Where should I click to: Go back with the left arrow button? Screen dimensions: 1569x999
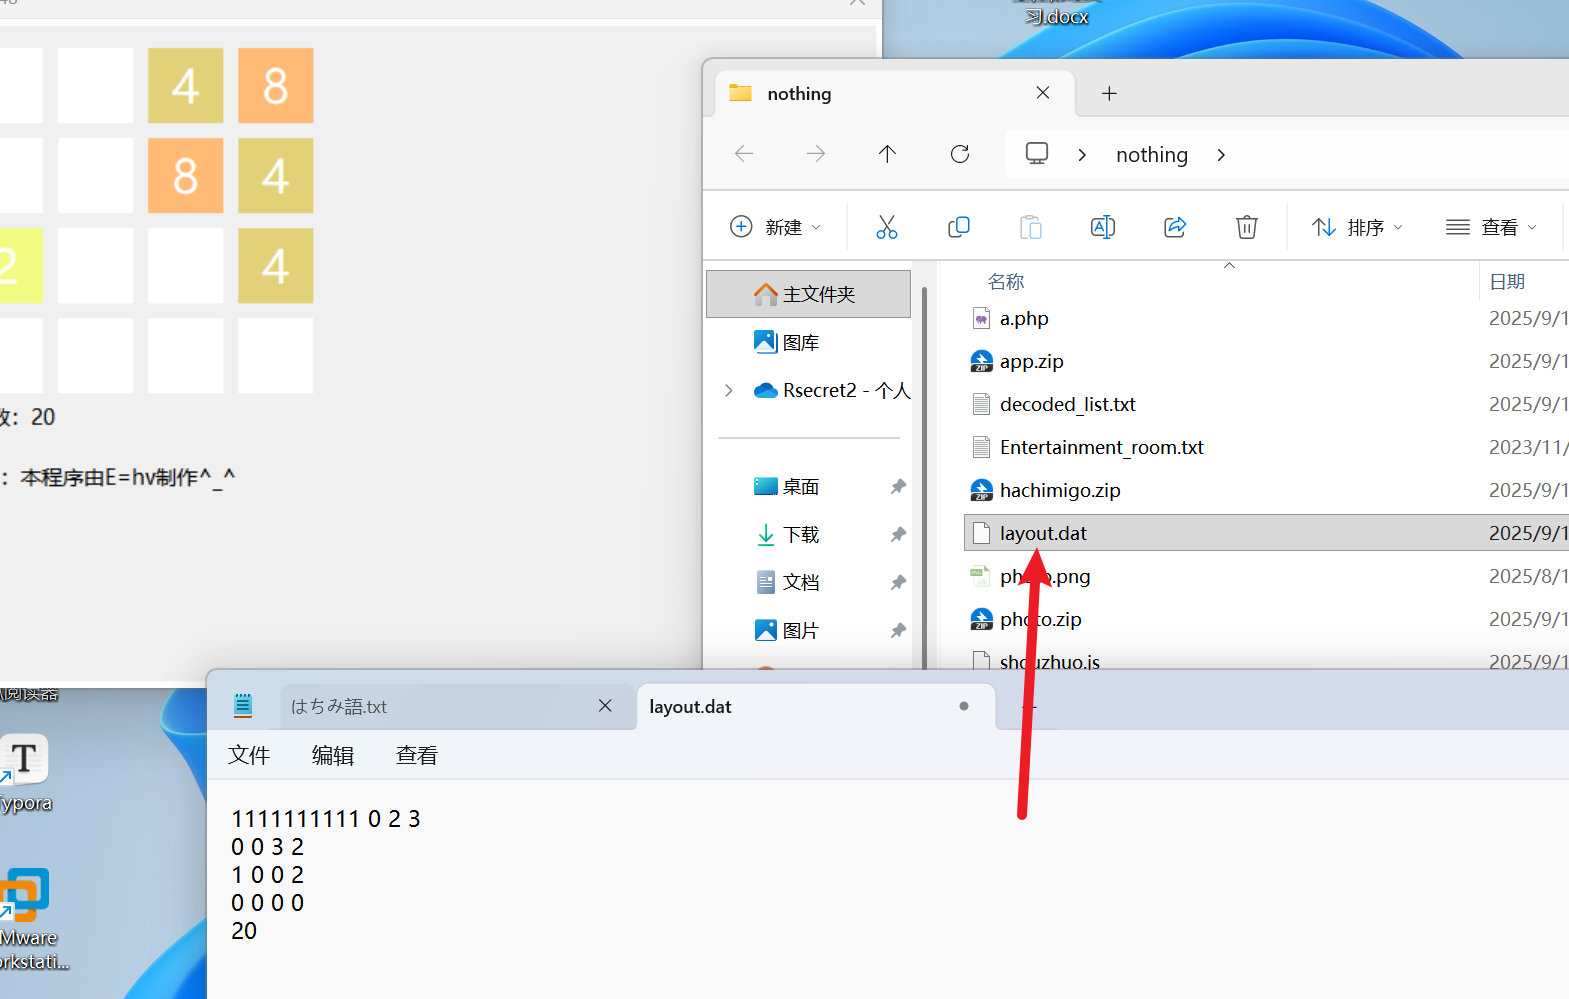tap(744, 153)
